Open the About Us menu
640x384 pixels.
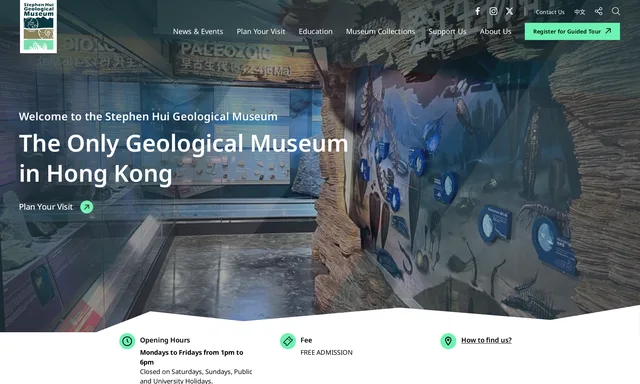[x=496, y=31]
